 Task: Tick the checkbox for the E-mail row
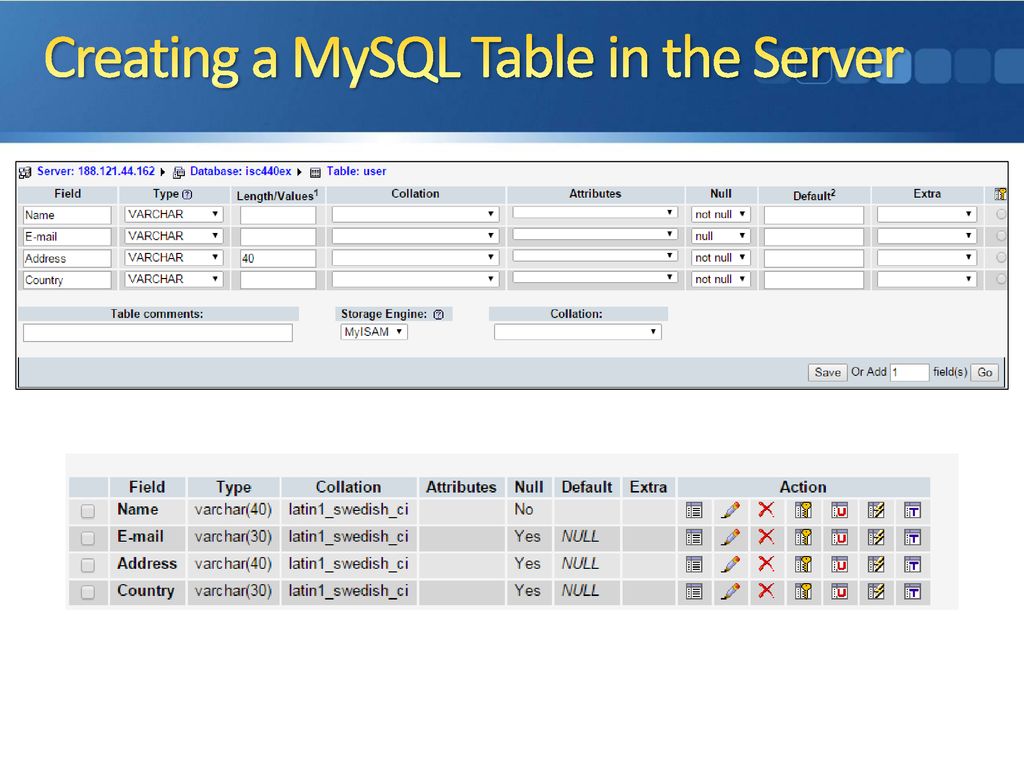tap(88, 538)
